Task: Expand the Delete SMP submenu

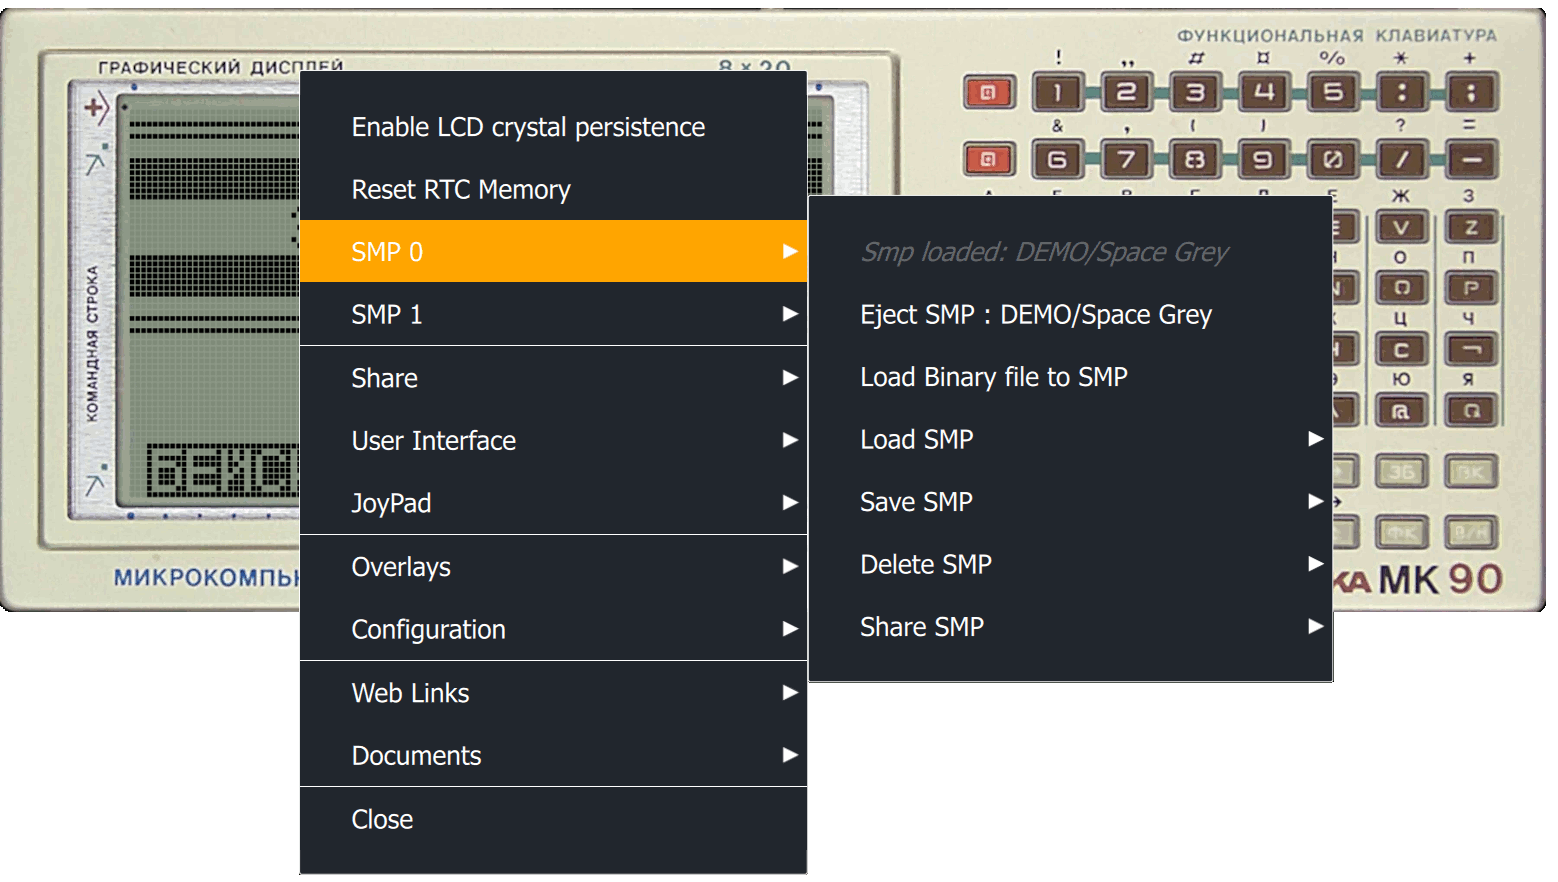Action: tap(1069, 564)
